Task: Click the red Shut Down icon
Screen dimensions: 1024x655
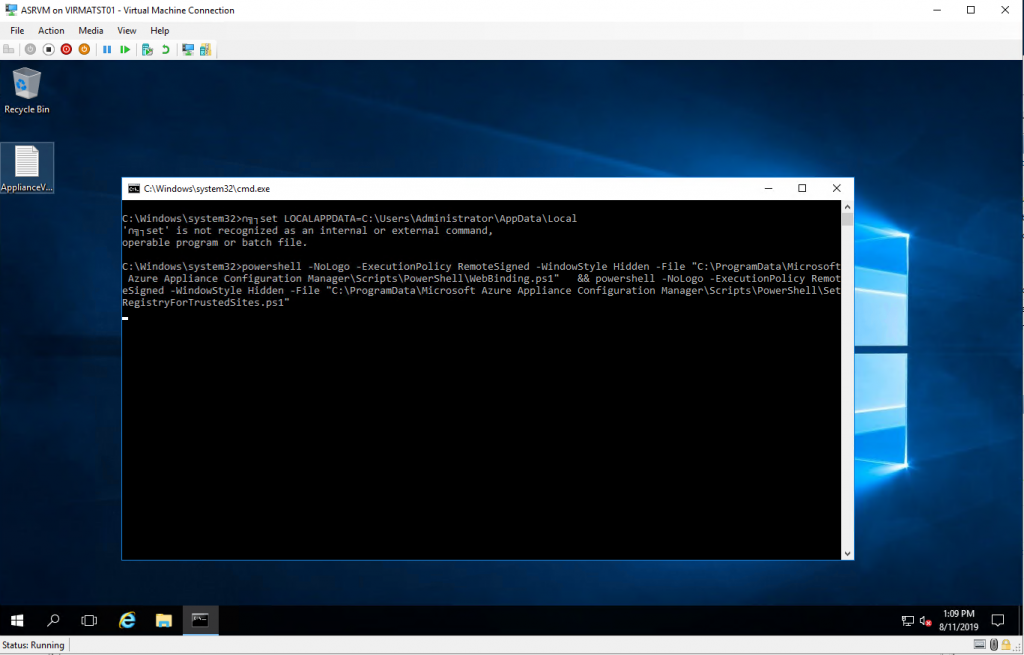Action: pos(66,50)
